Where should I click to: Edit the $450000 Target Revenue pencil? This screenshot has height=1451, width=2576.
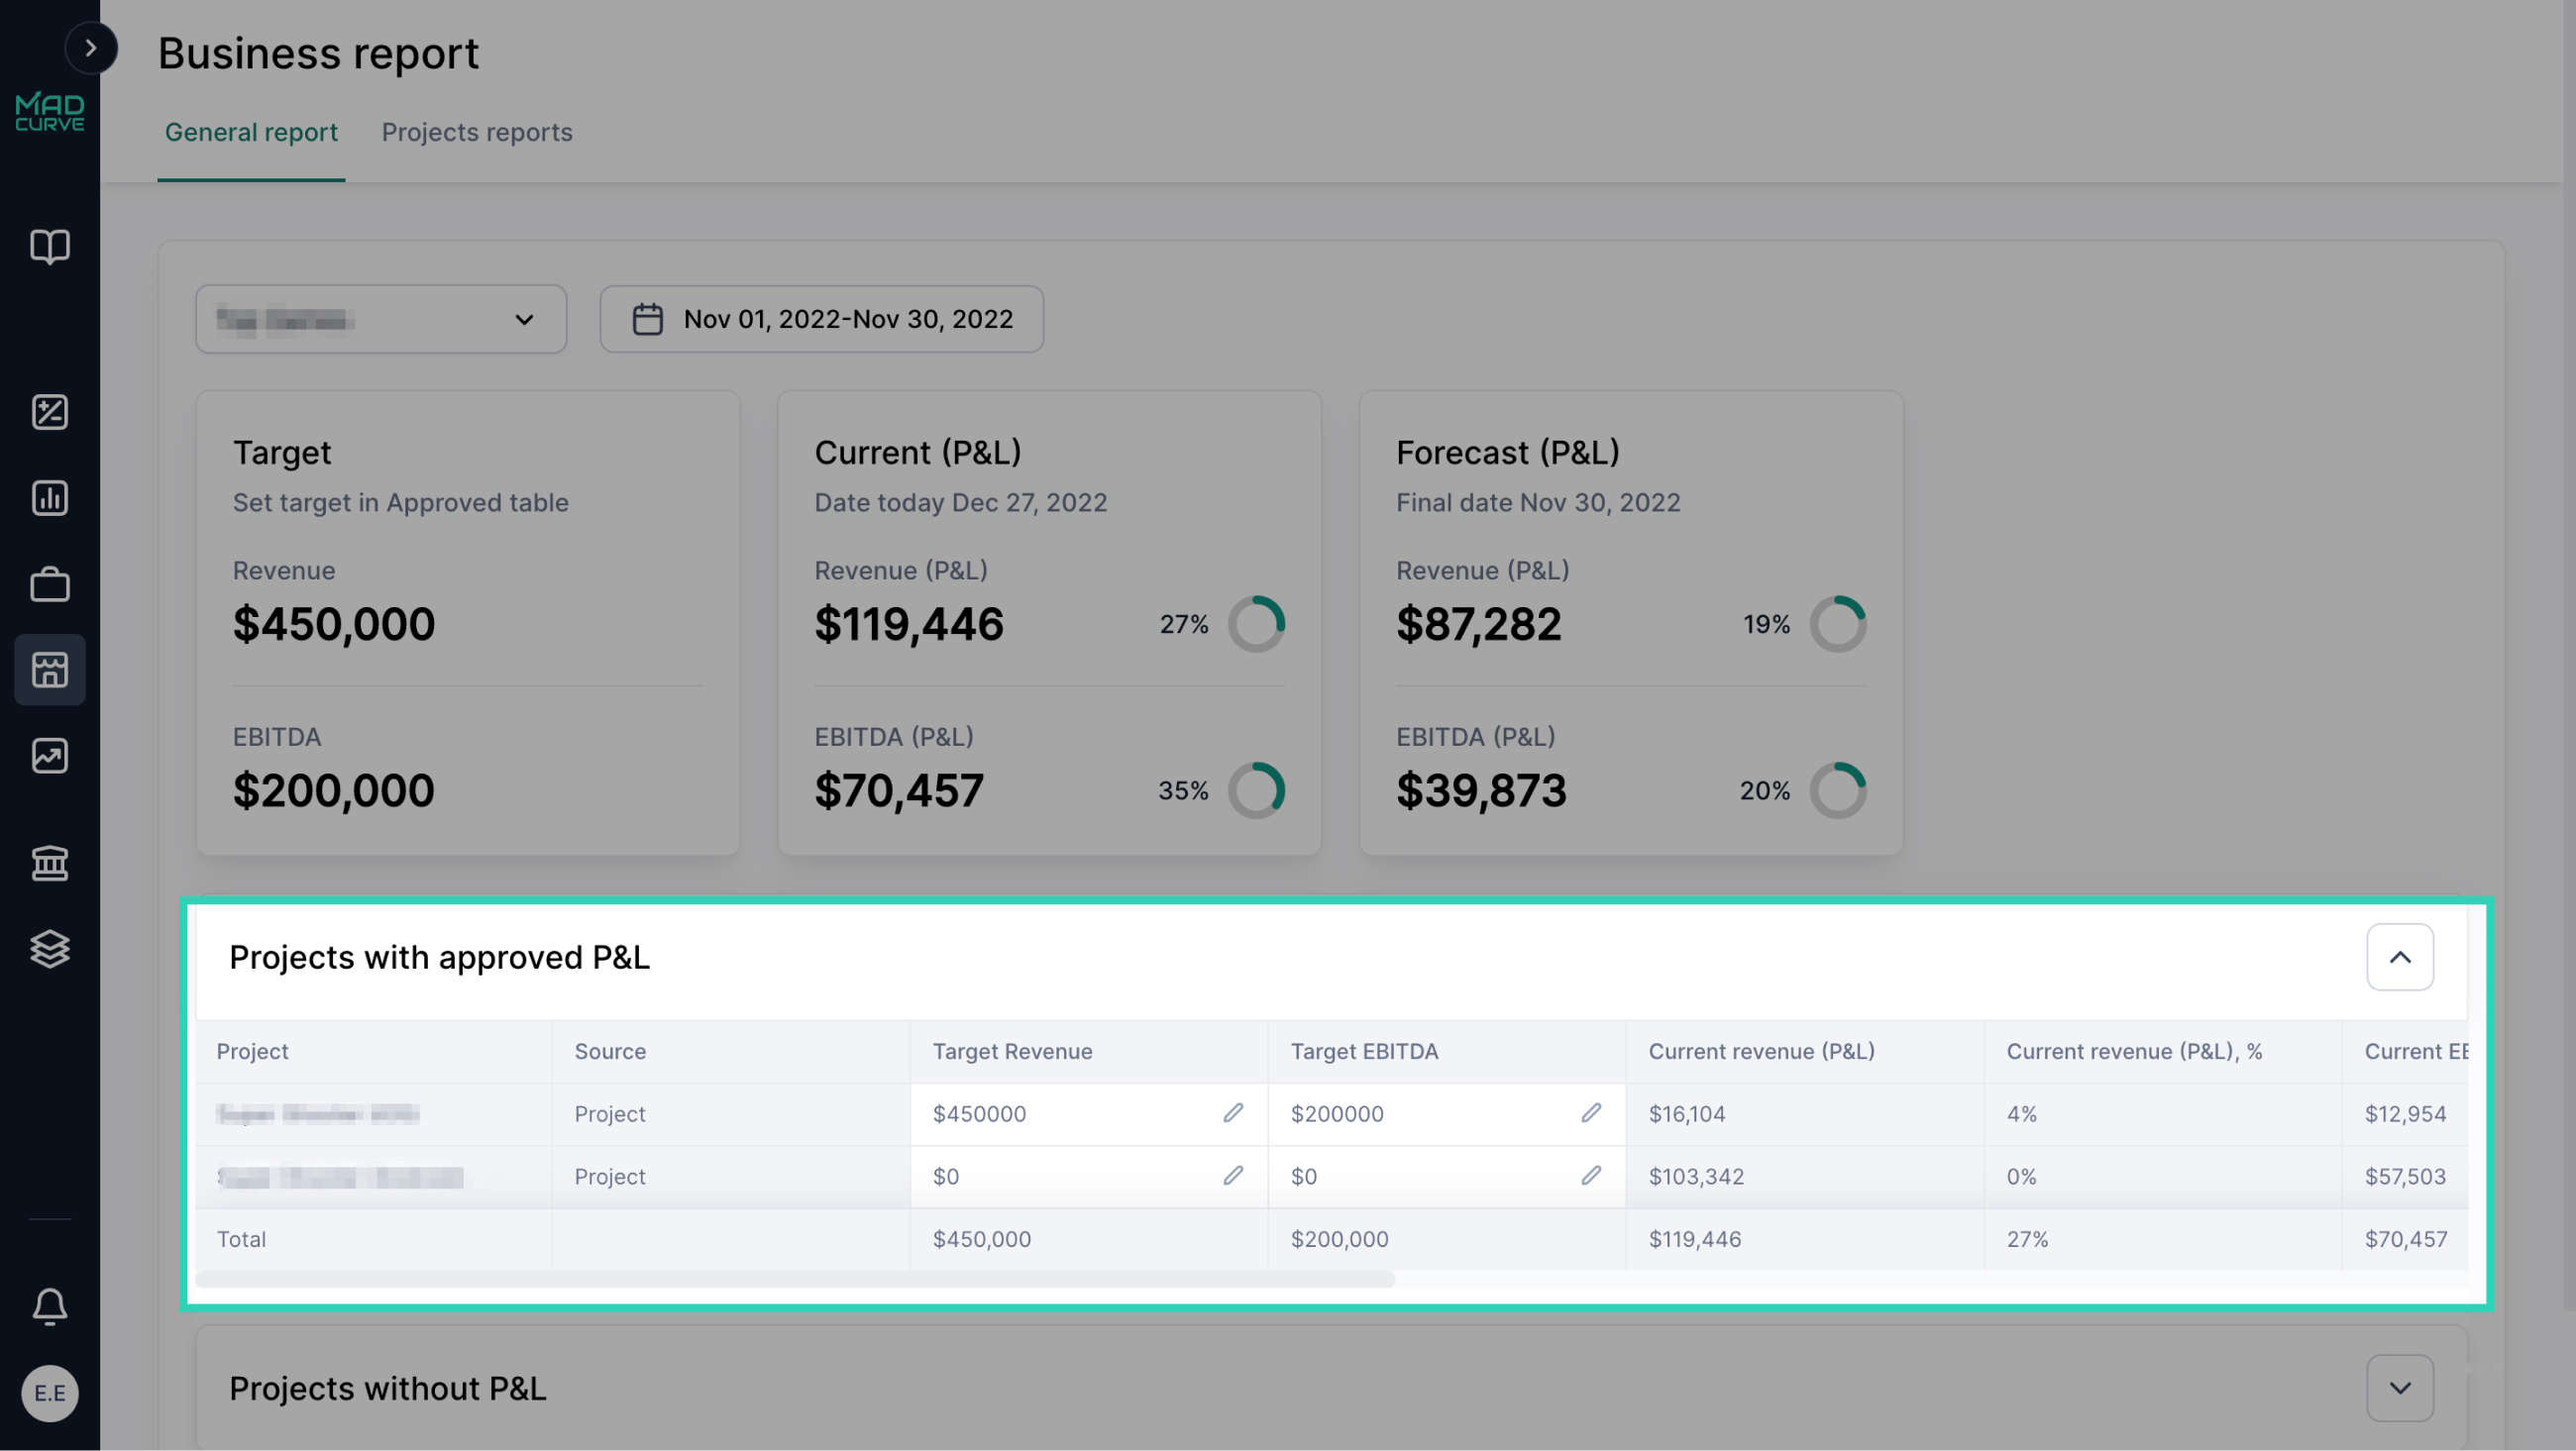click(1233, 1113)
